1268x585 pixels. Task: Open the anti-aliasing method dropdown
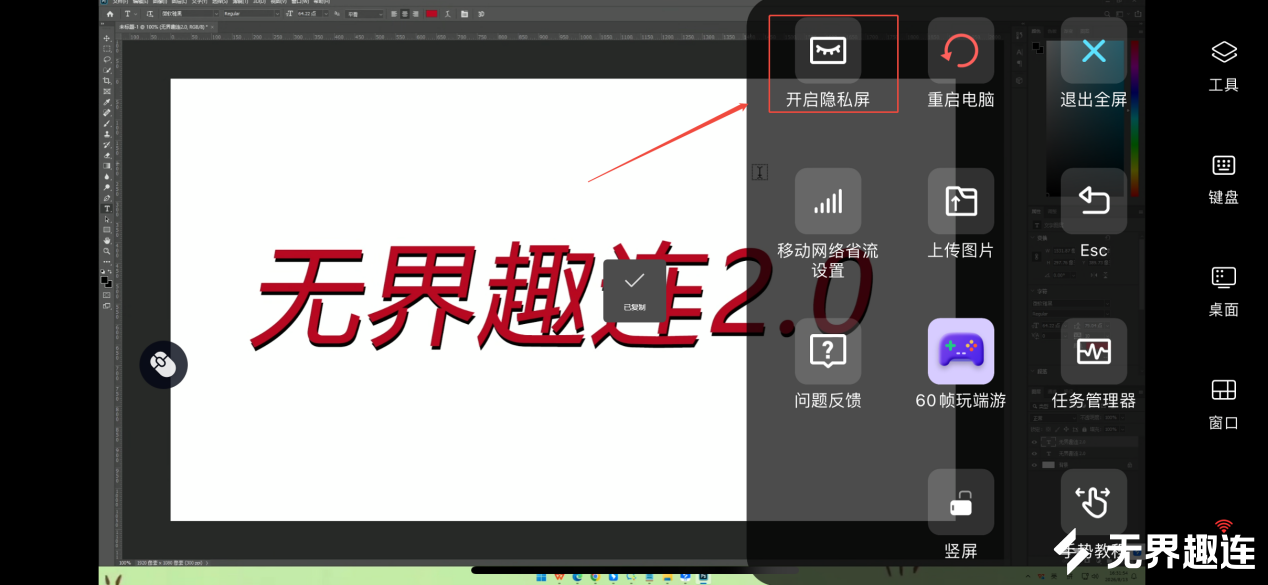coord(366,14)
